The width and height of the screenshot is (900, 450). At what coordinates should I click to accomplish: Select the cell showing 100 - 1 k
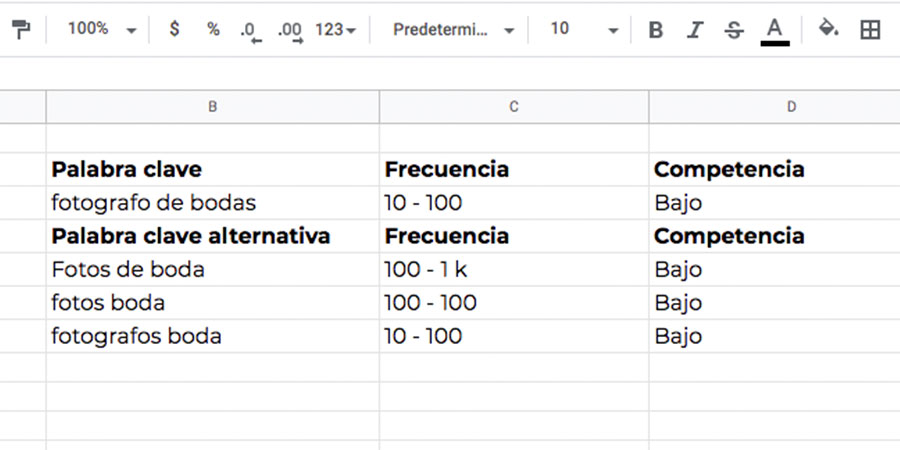(514, 269)
